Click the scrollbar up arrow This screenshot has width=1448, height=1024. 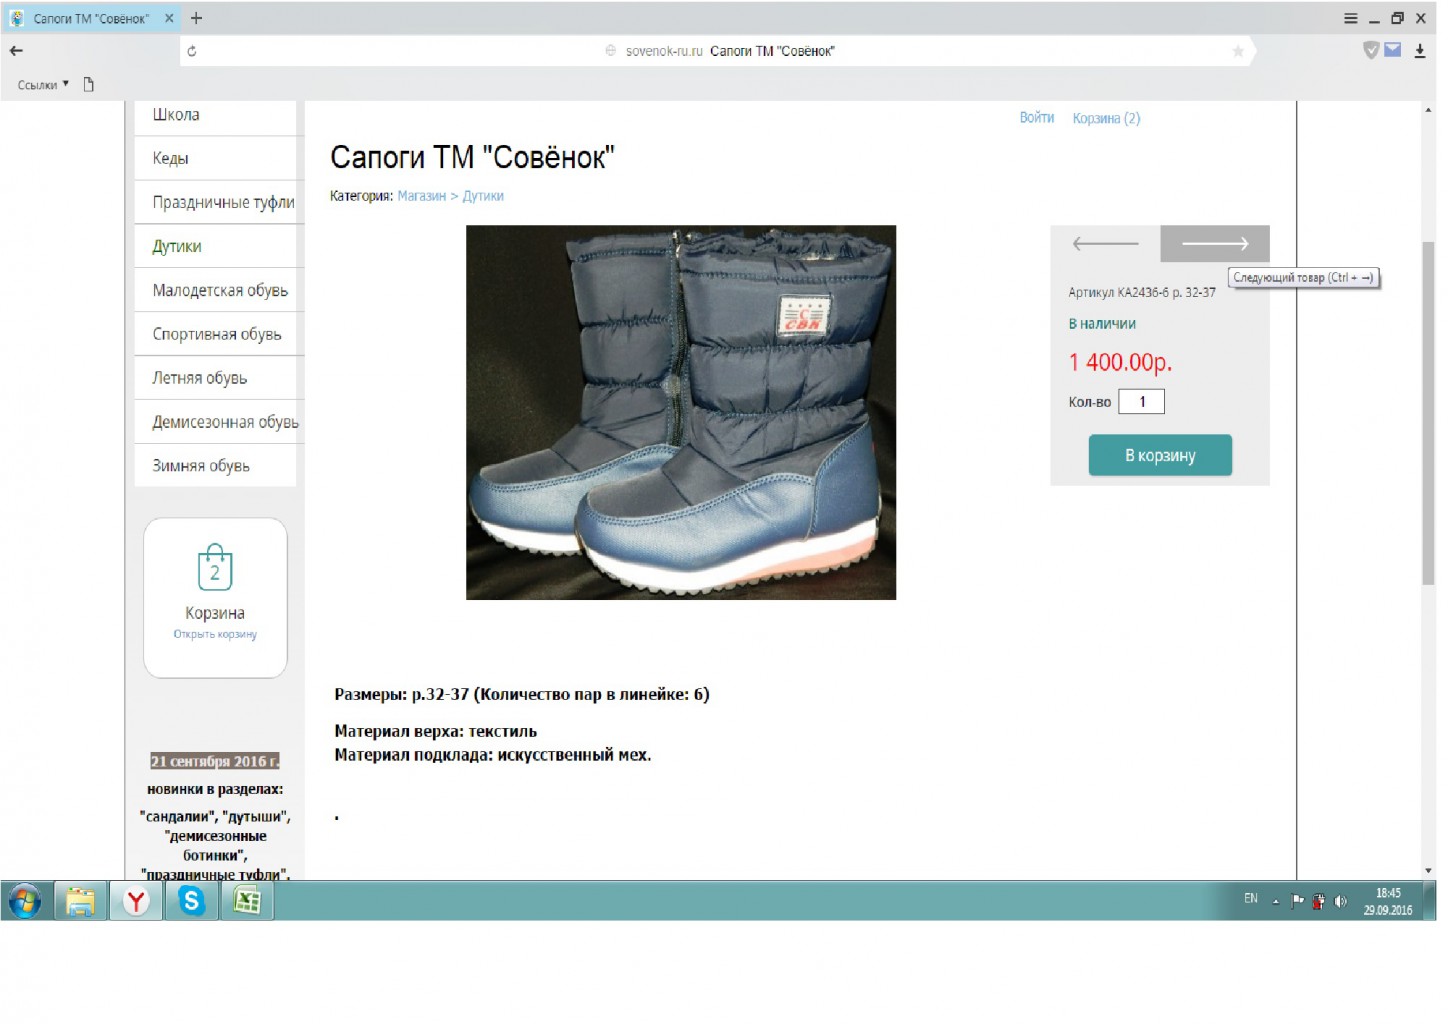[1428, 109]
